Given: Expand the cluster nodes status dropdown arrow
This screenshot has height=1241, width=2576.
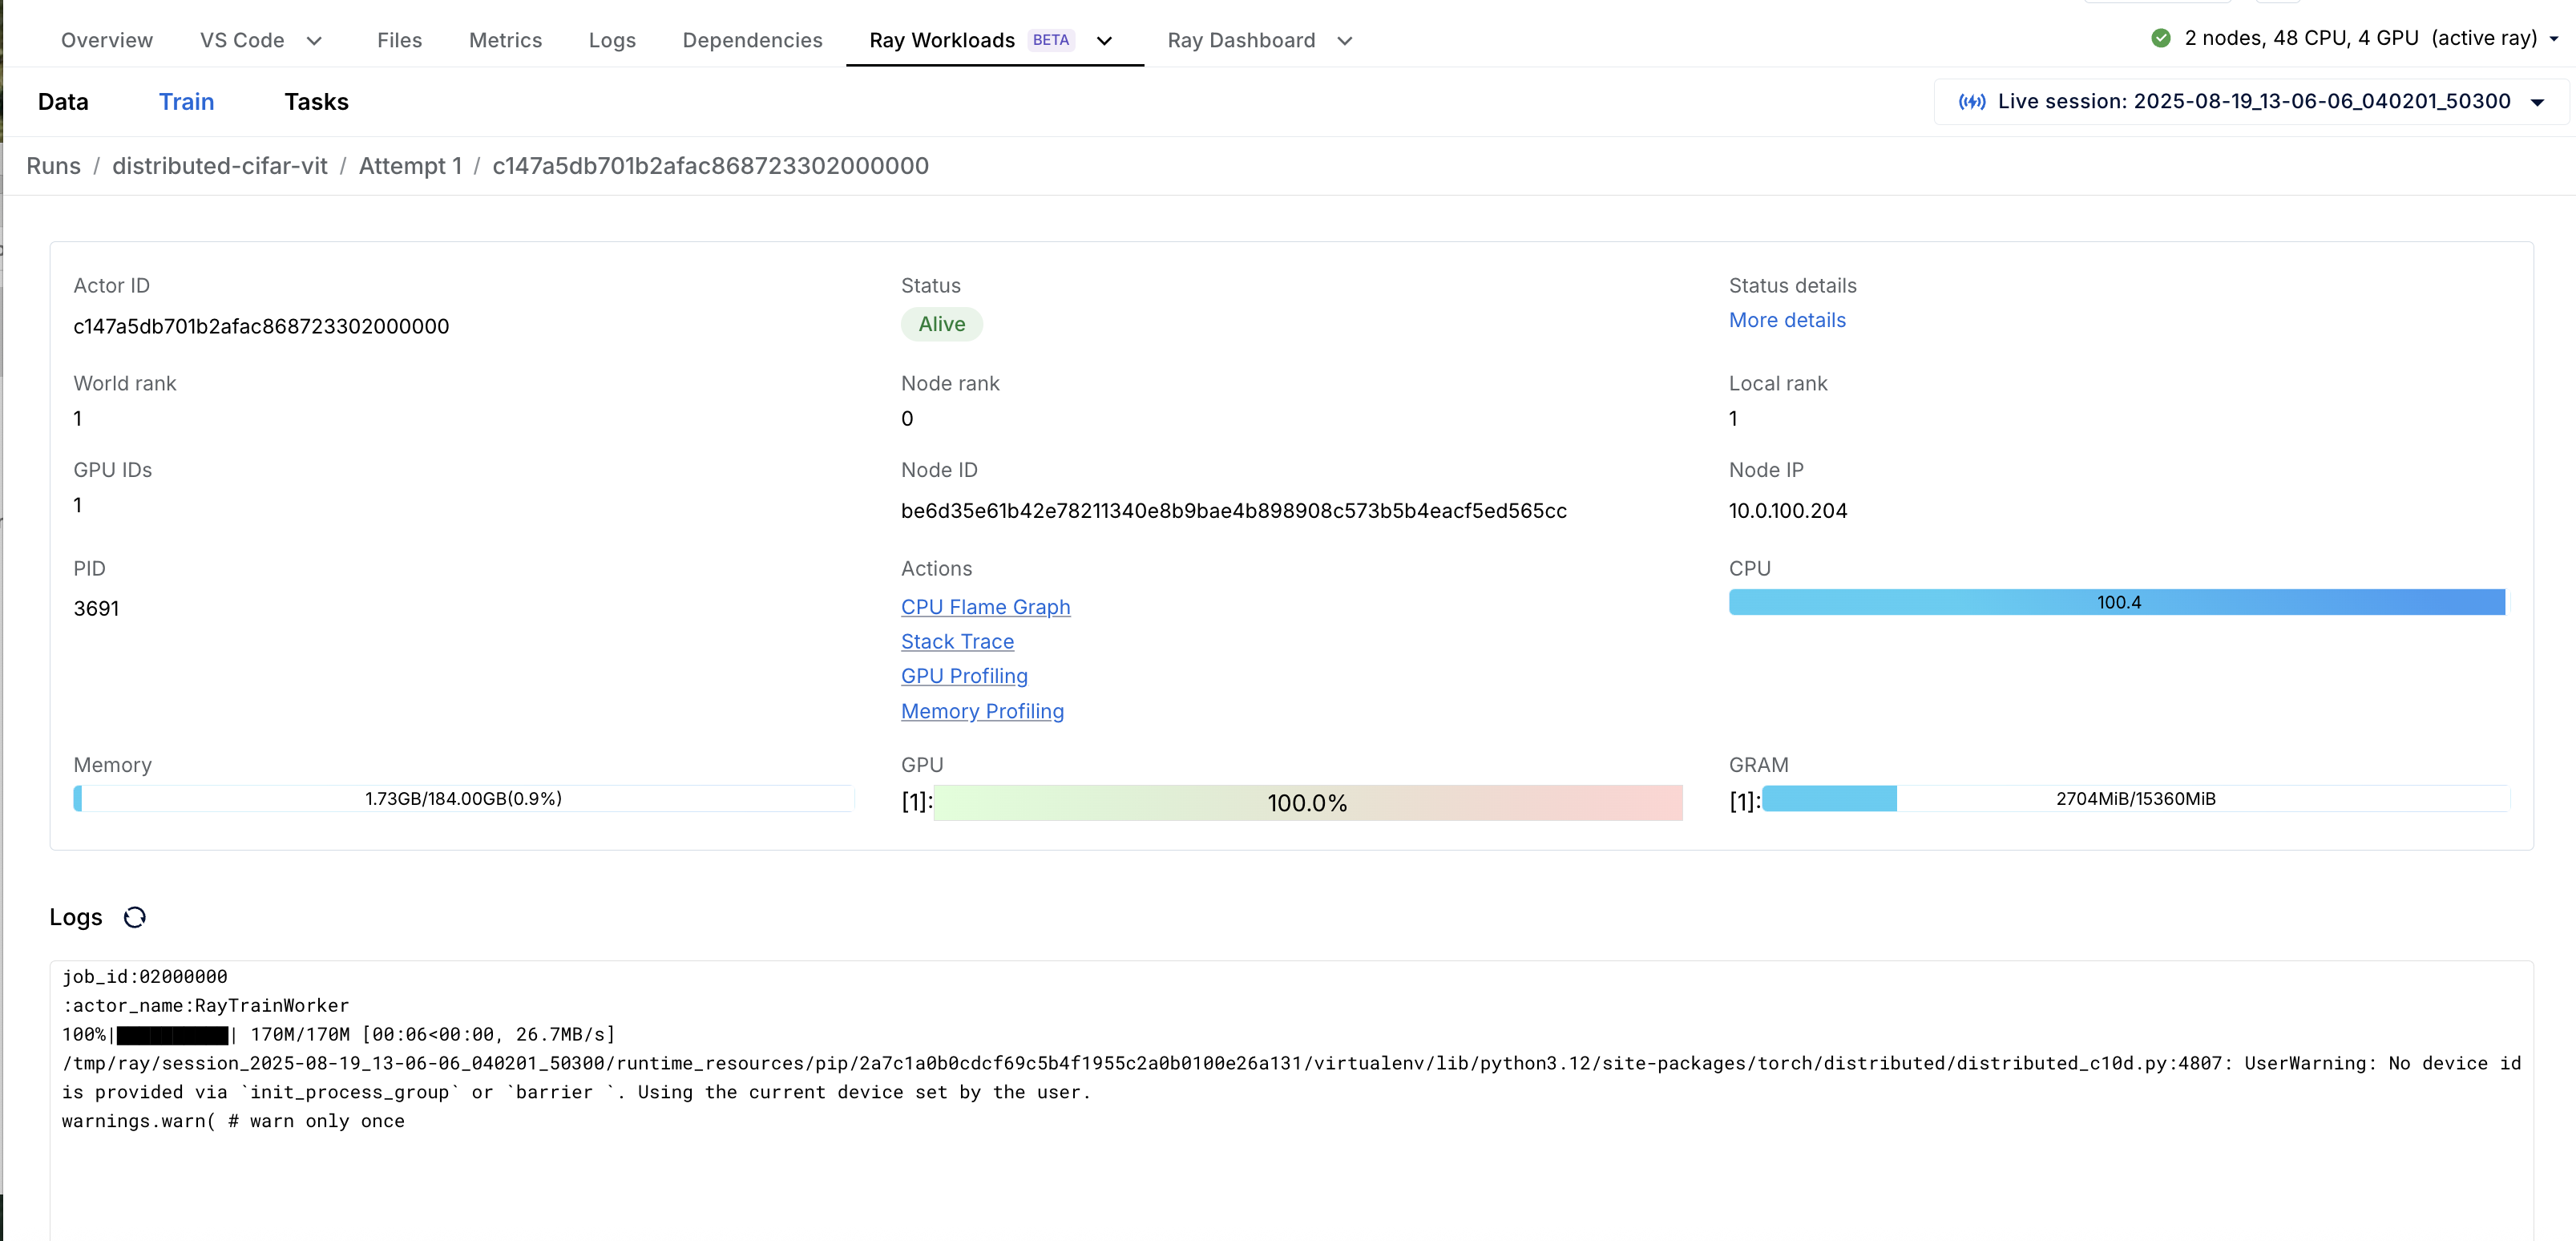Looking at the screenshot, I should pyautogui.click(x=2554, y=39).
